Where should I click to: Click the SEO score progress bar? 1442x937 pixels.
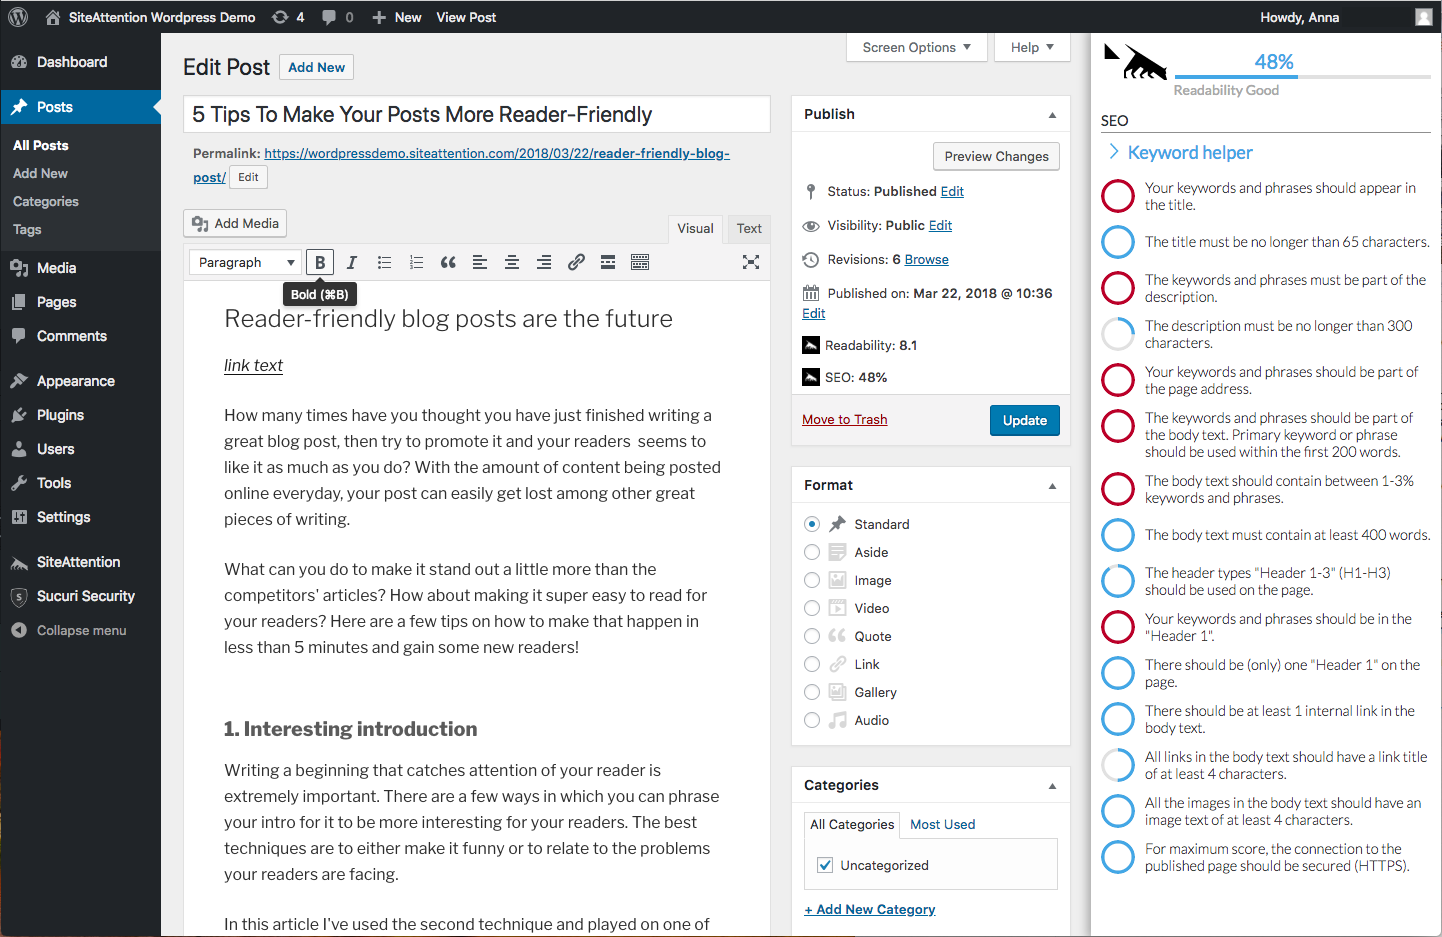click(x=1302, y=76)
